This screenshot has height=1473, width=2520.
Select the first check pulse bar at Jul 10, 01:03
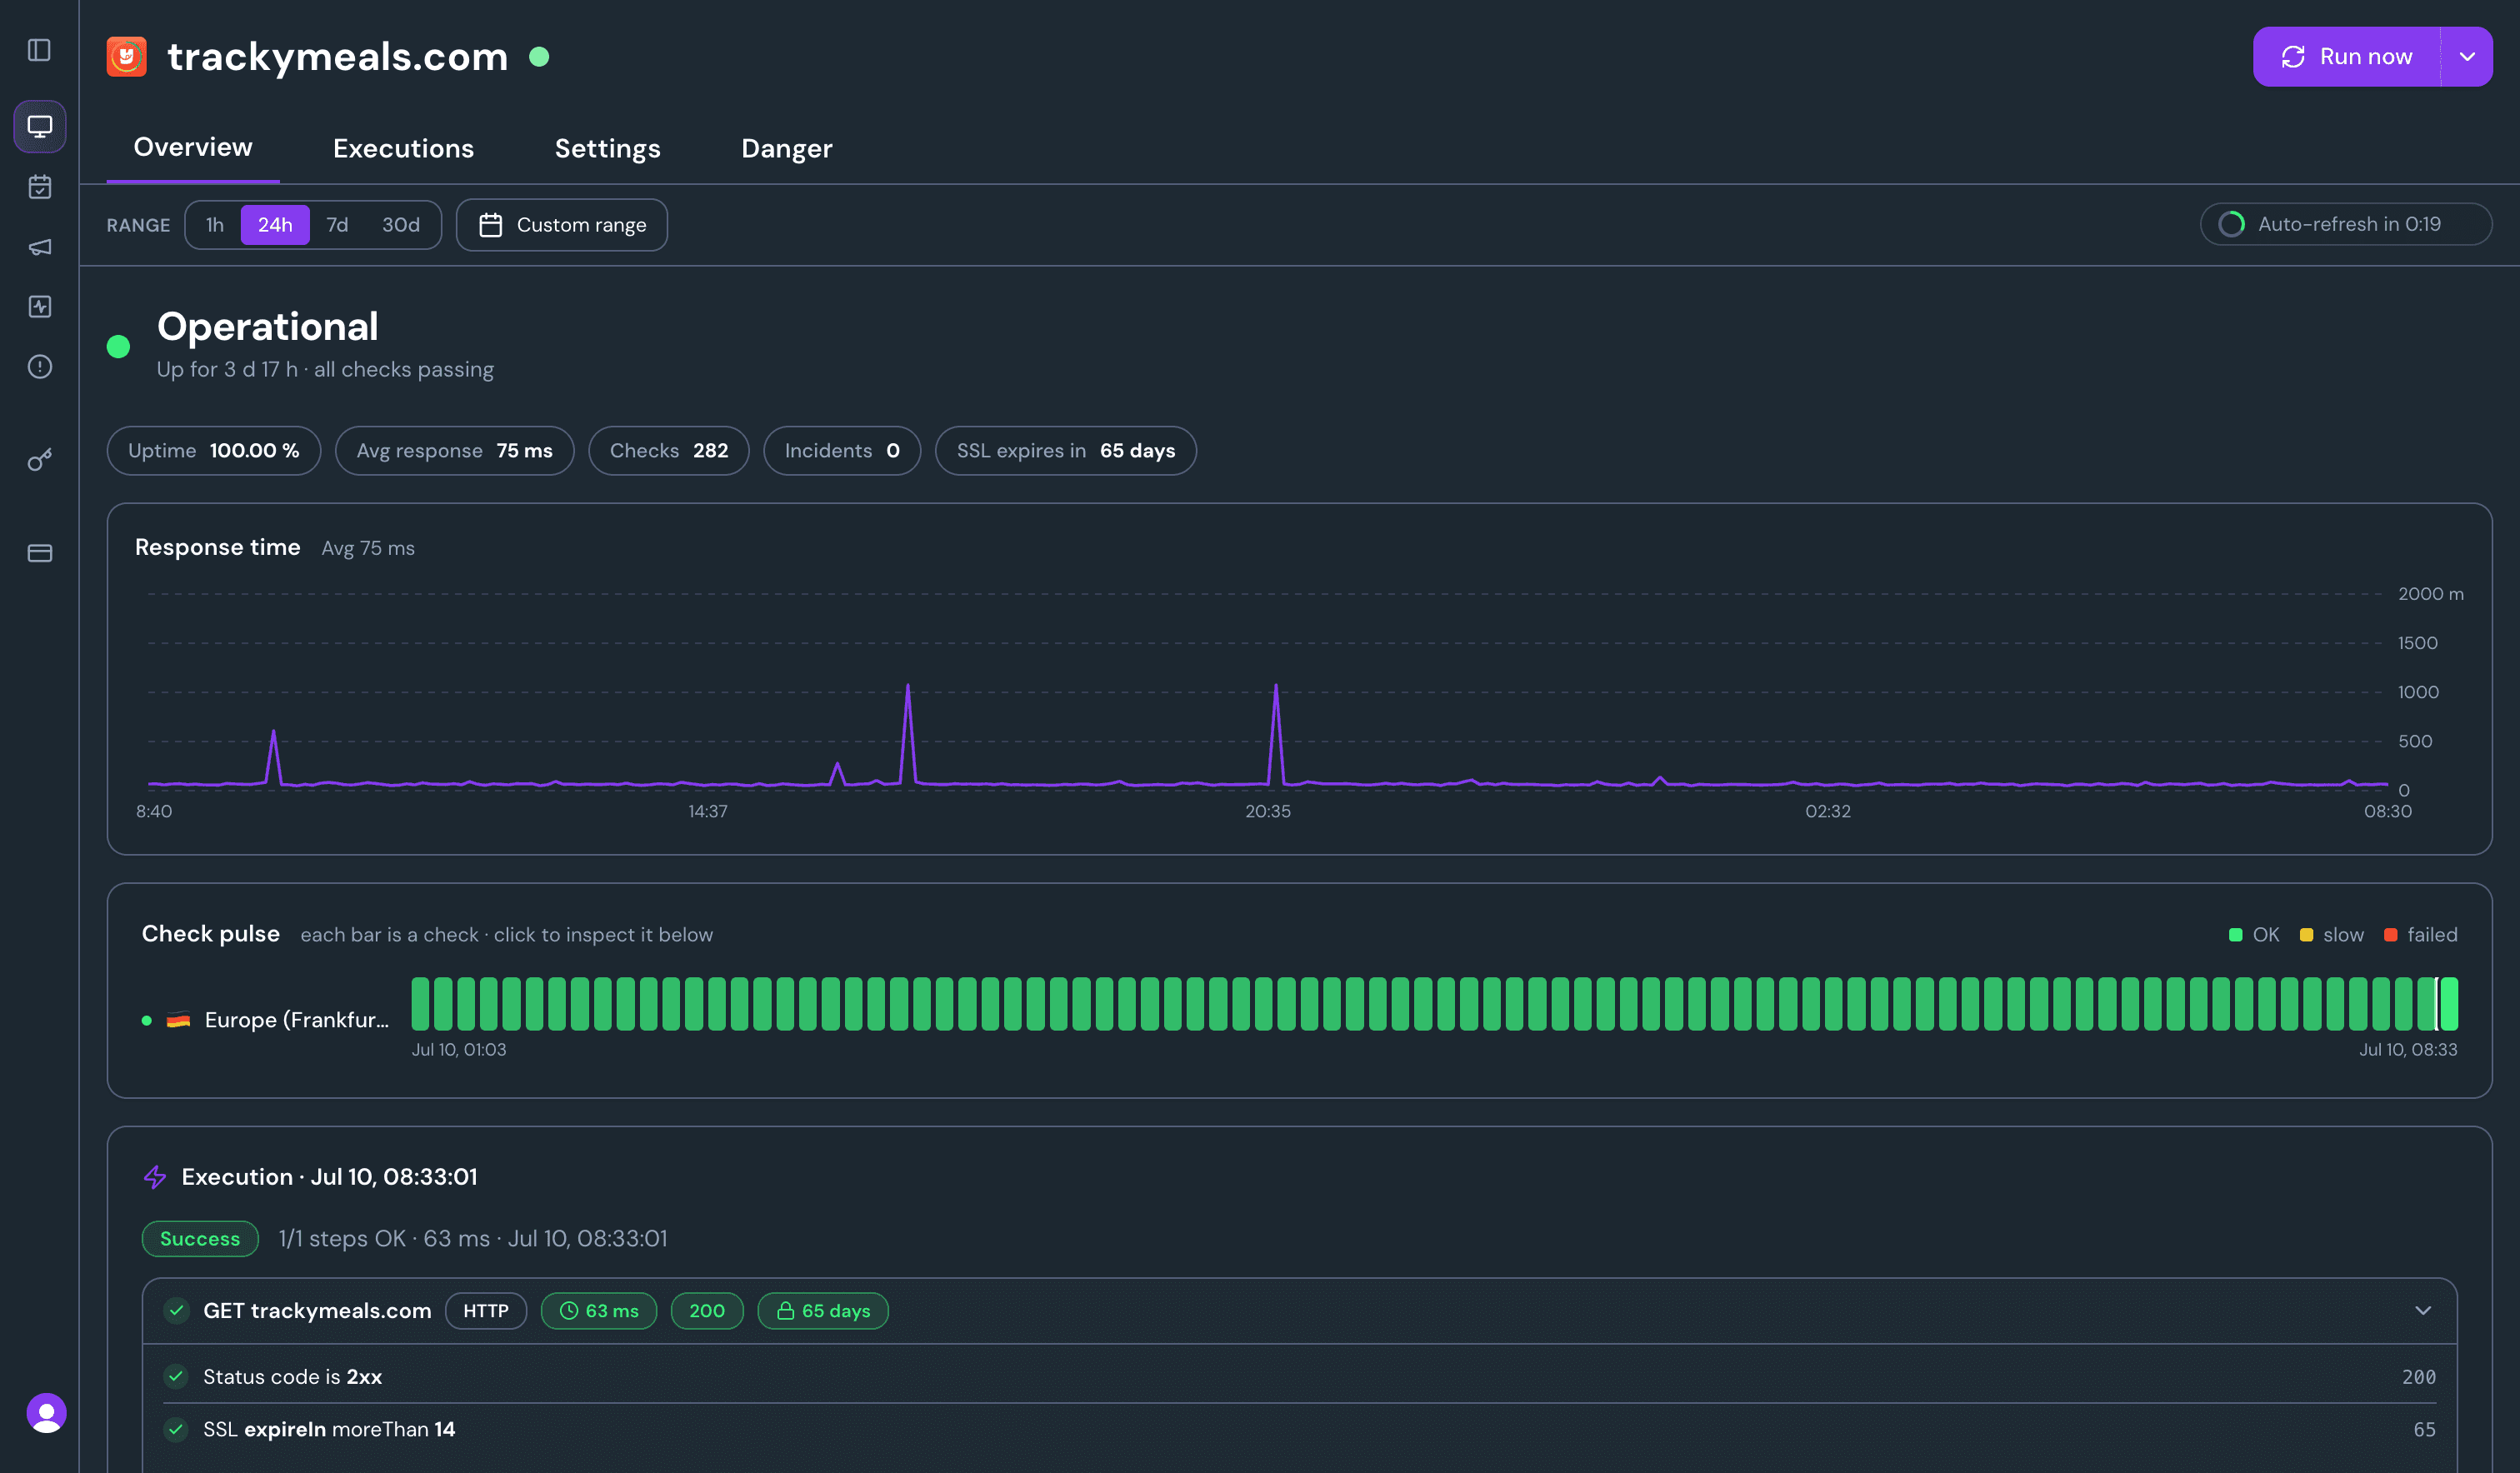[x=420, y=1004]
